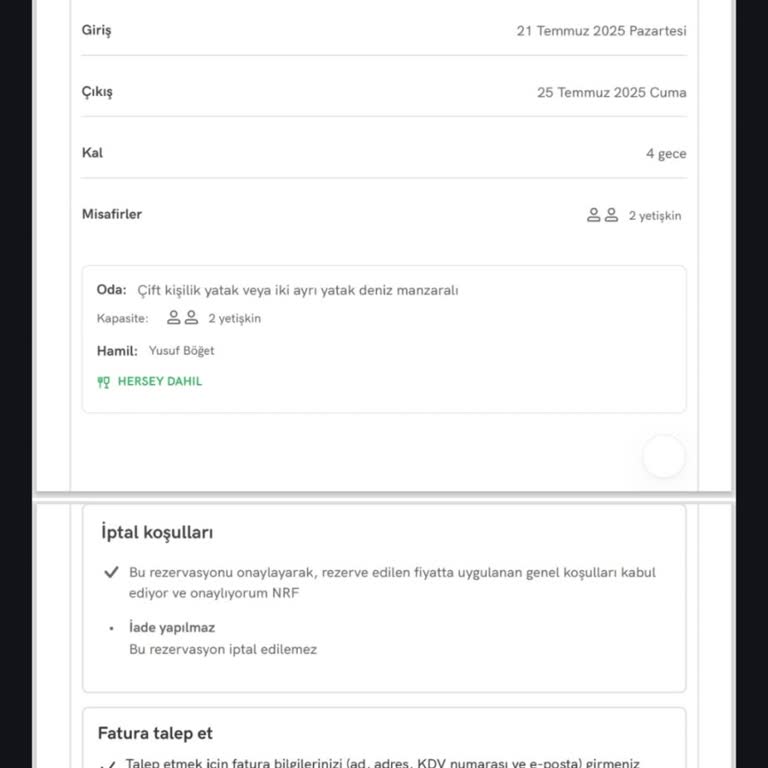
Task: Click the İptal koşulları heading
Action: (x=157, y=533)
